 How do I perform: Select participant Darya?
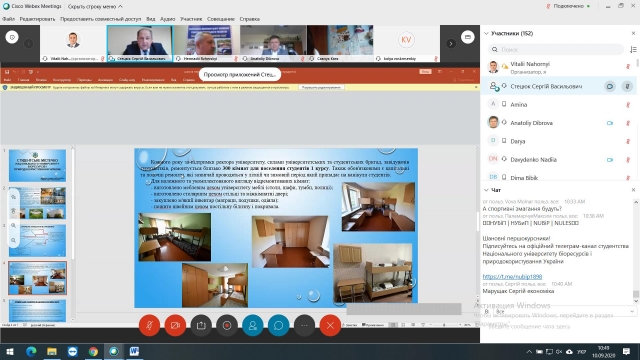click(x=558, y=141)
